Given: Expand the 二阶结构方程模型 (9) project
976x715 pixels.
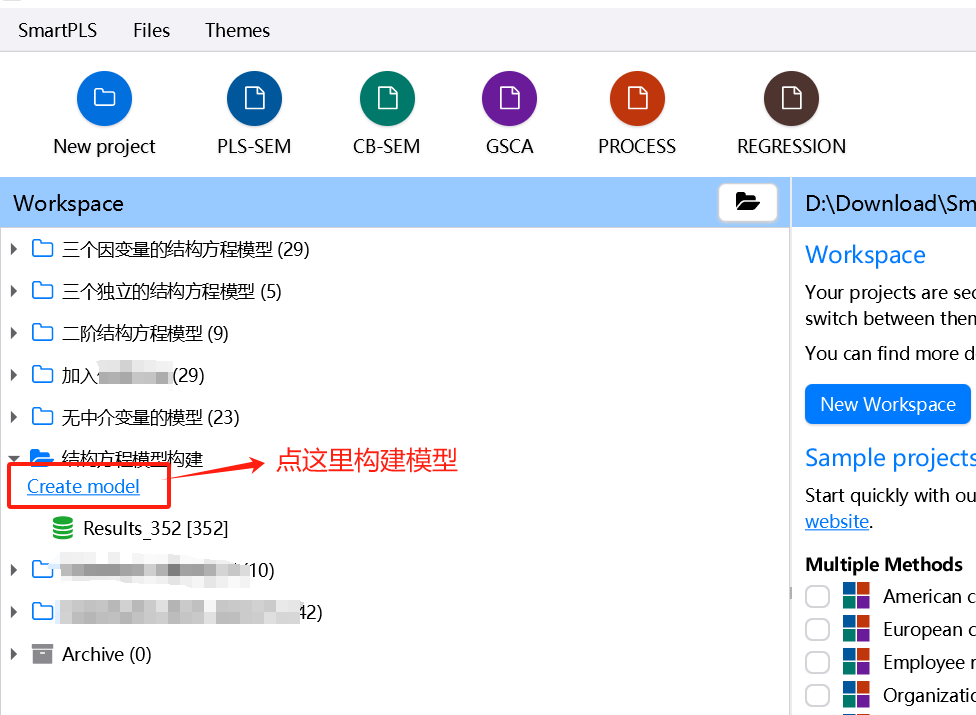Looking at the screenshot, I should click(14, 333).
